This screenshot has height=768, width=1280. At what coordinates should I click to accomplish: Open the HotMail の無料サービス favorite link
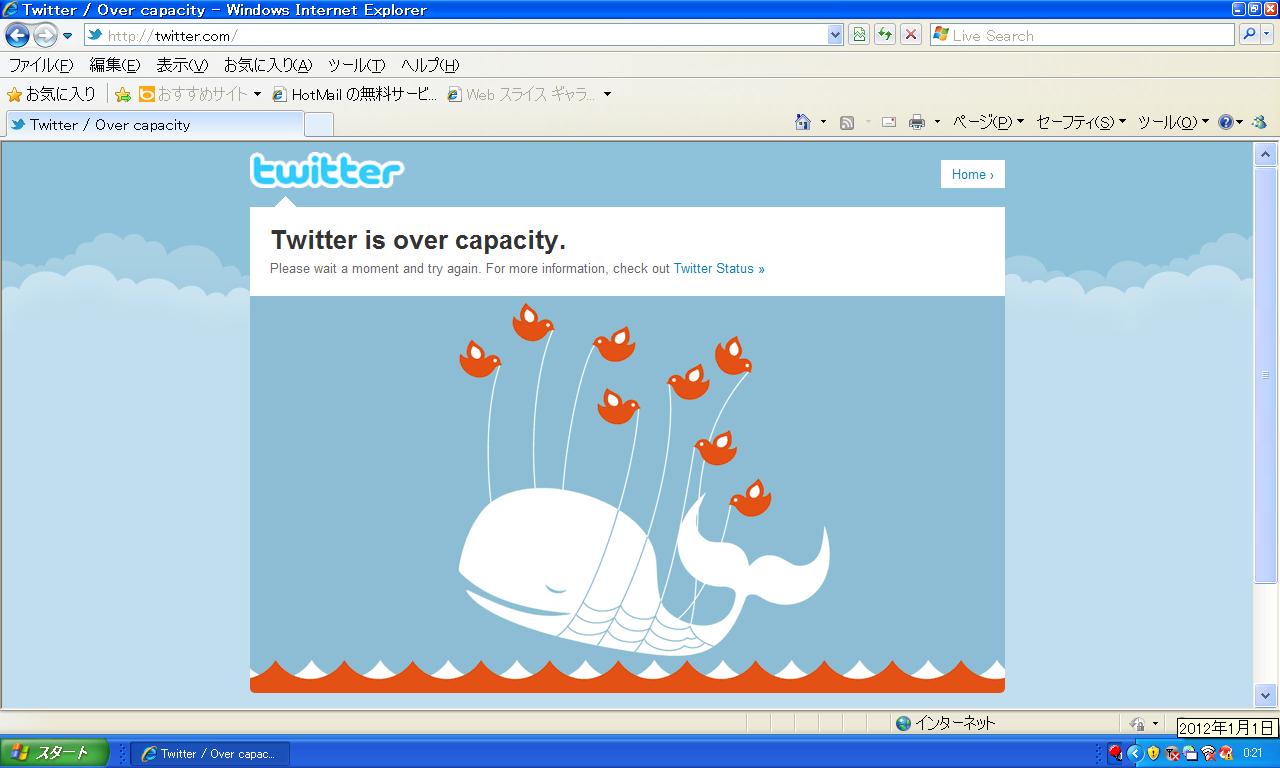tap(355, 94)
